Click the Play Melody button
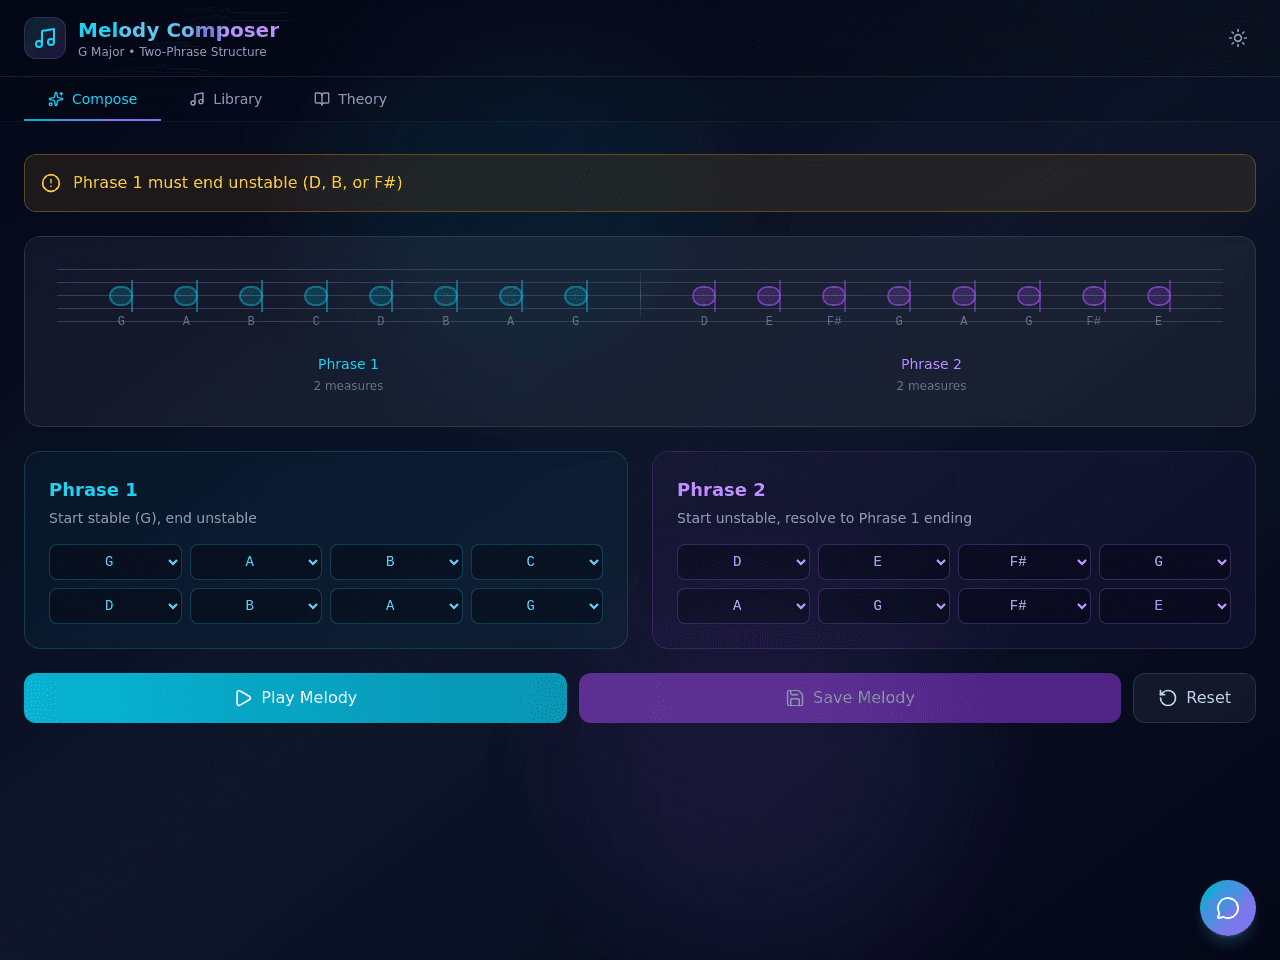Image resolution: width=1280 pixels, height=960 pixels. pyautogui.click(x=295, y=698)
